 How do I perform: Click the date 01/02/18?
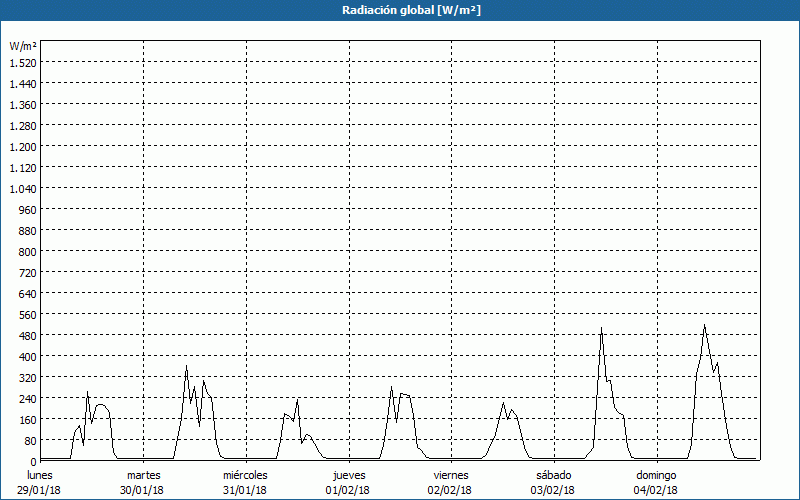coord(347,490)
